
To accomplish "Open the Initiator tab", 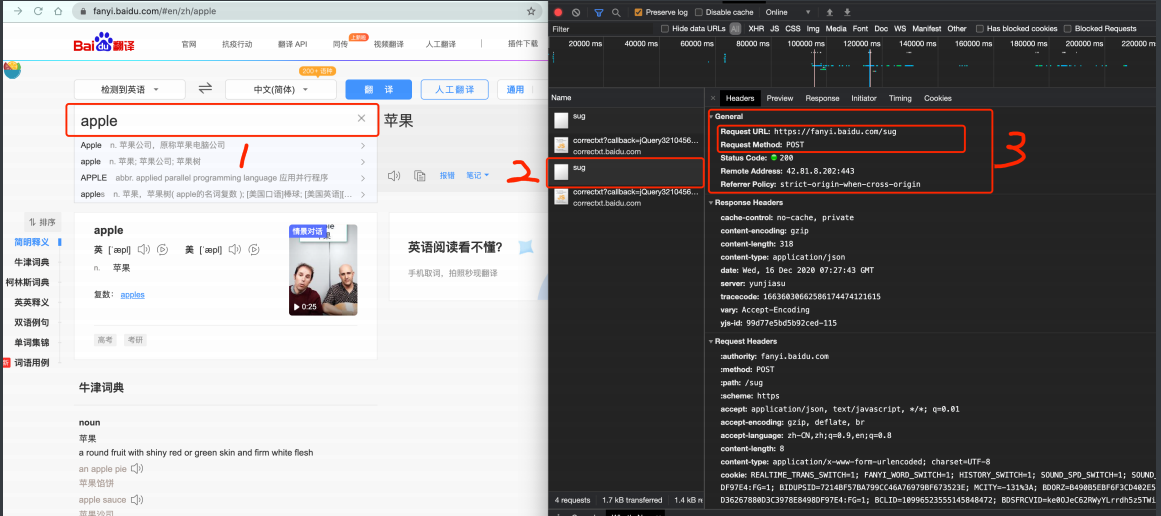I will coord(863,98).
